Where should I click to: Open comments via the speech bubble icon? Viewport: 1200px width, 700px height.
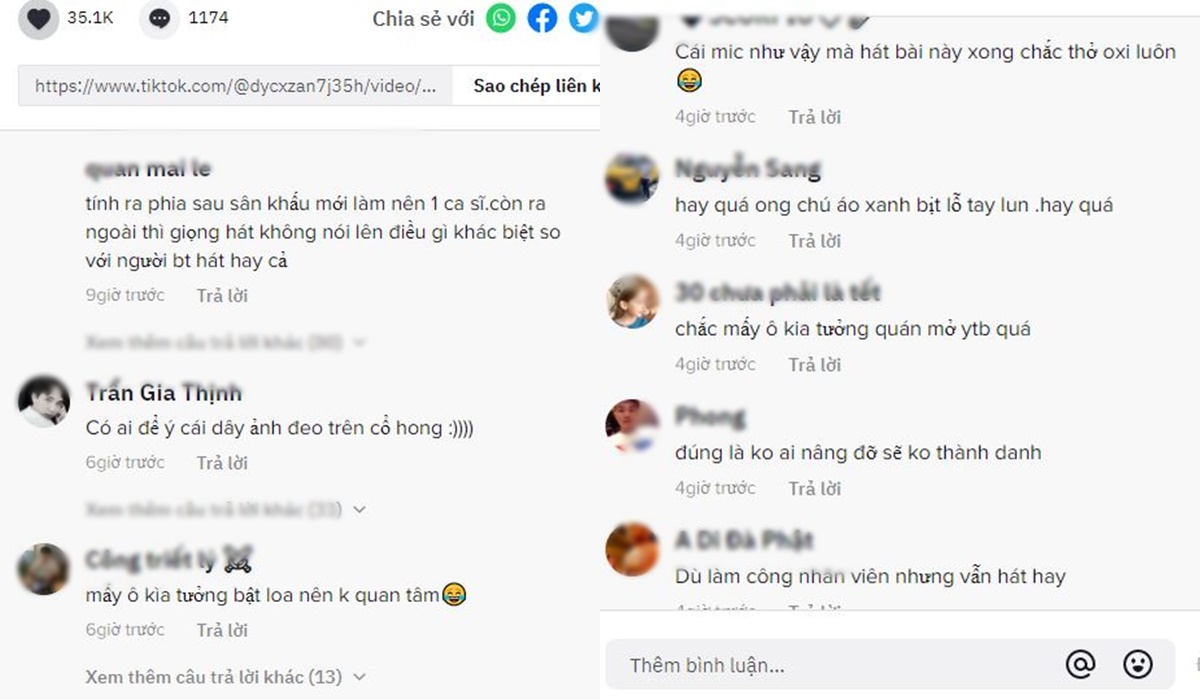point(159,19)
